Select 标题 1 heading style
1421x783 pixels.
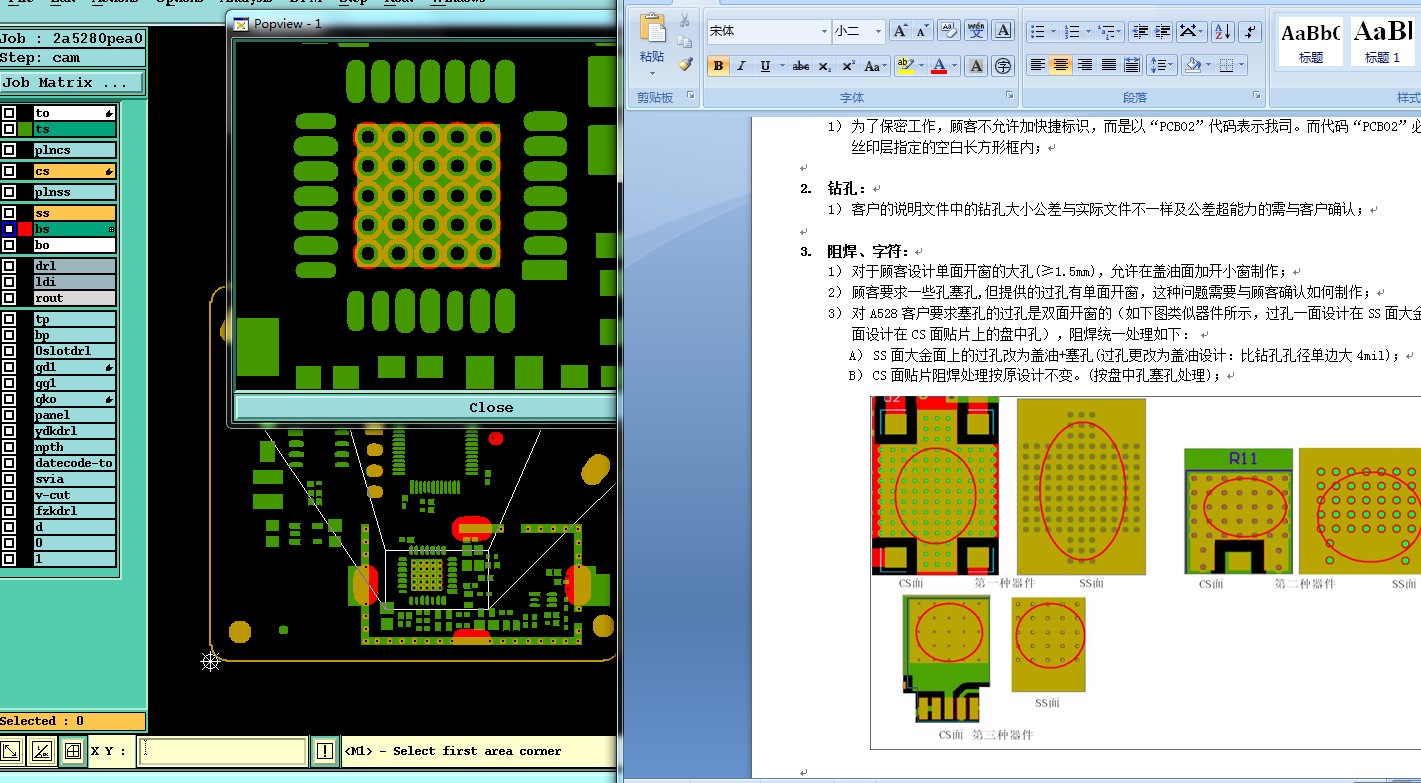1383,42
